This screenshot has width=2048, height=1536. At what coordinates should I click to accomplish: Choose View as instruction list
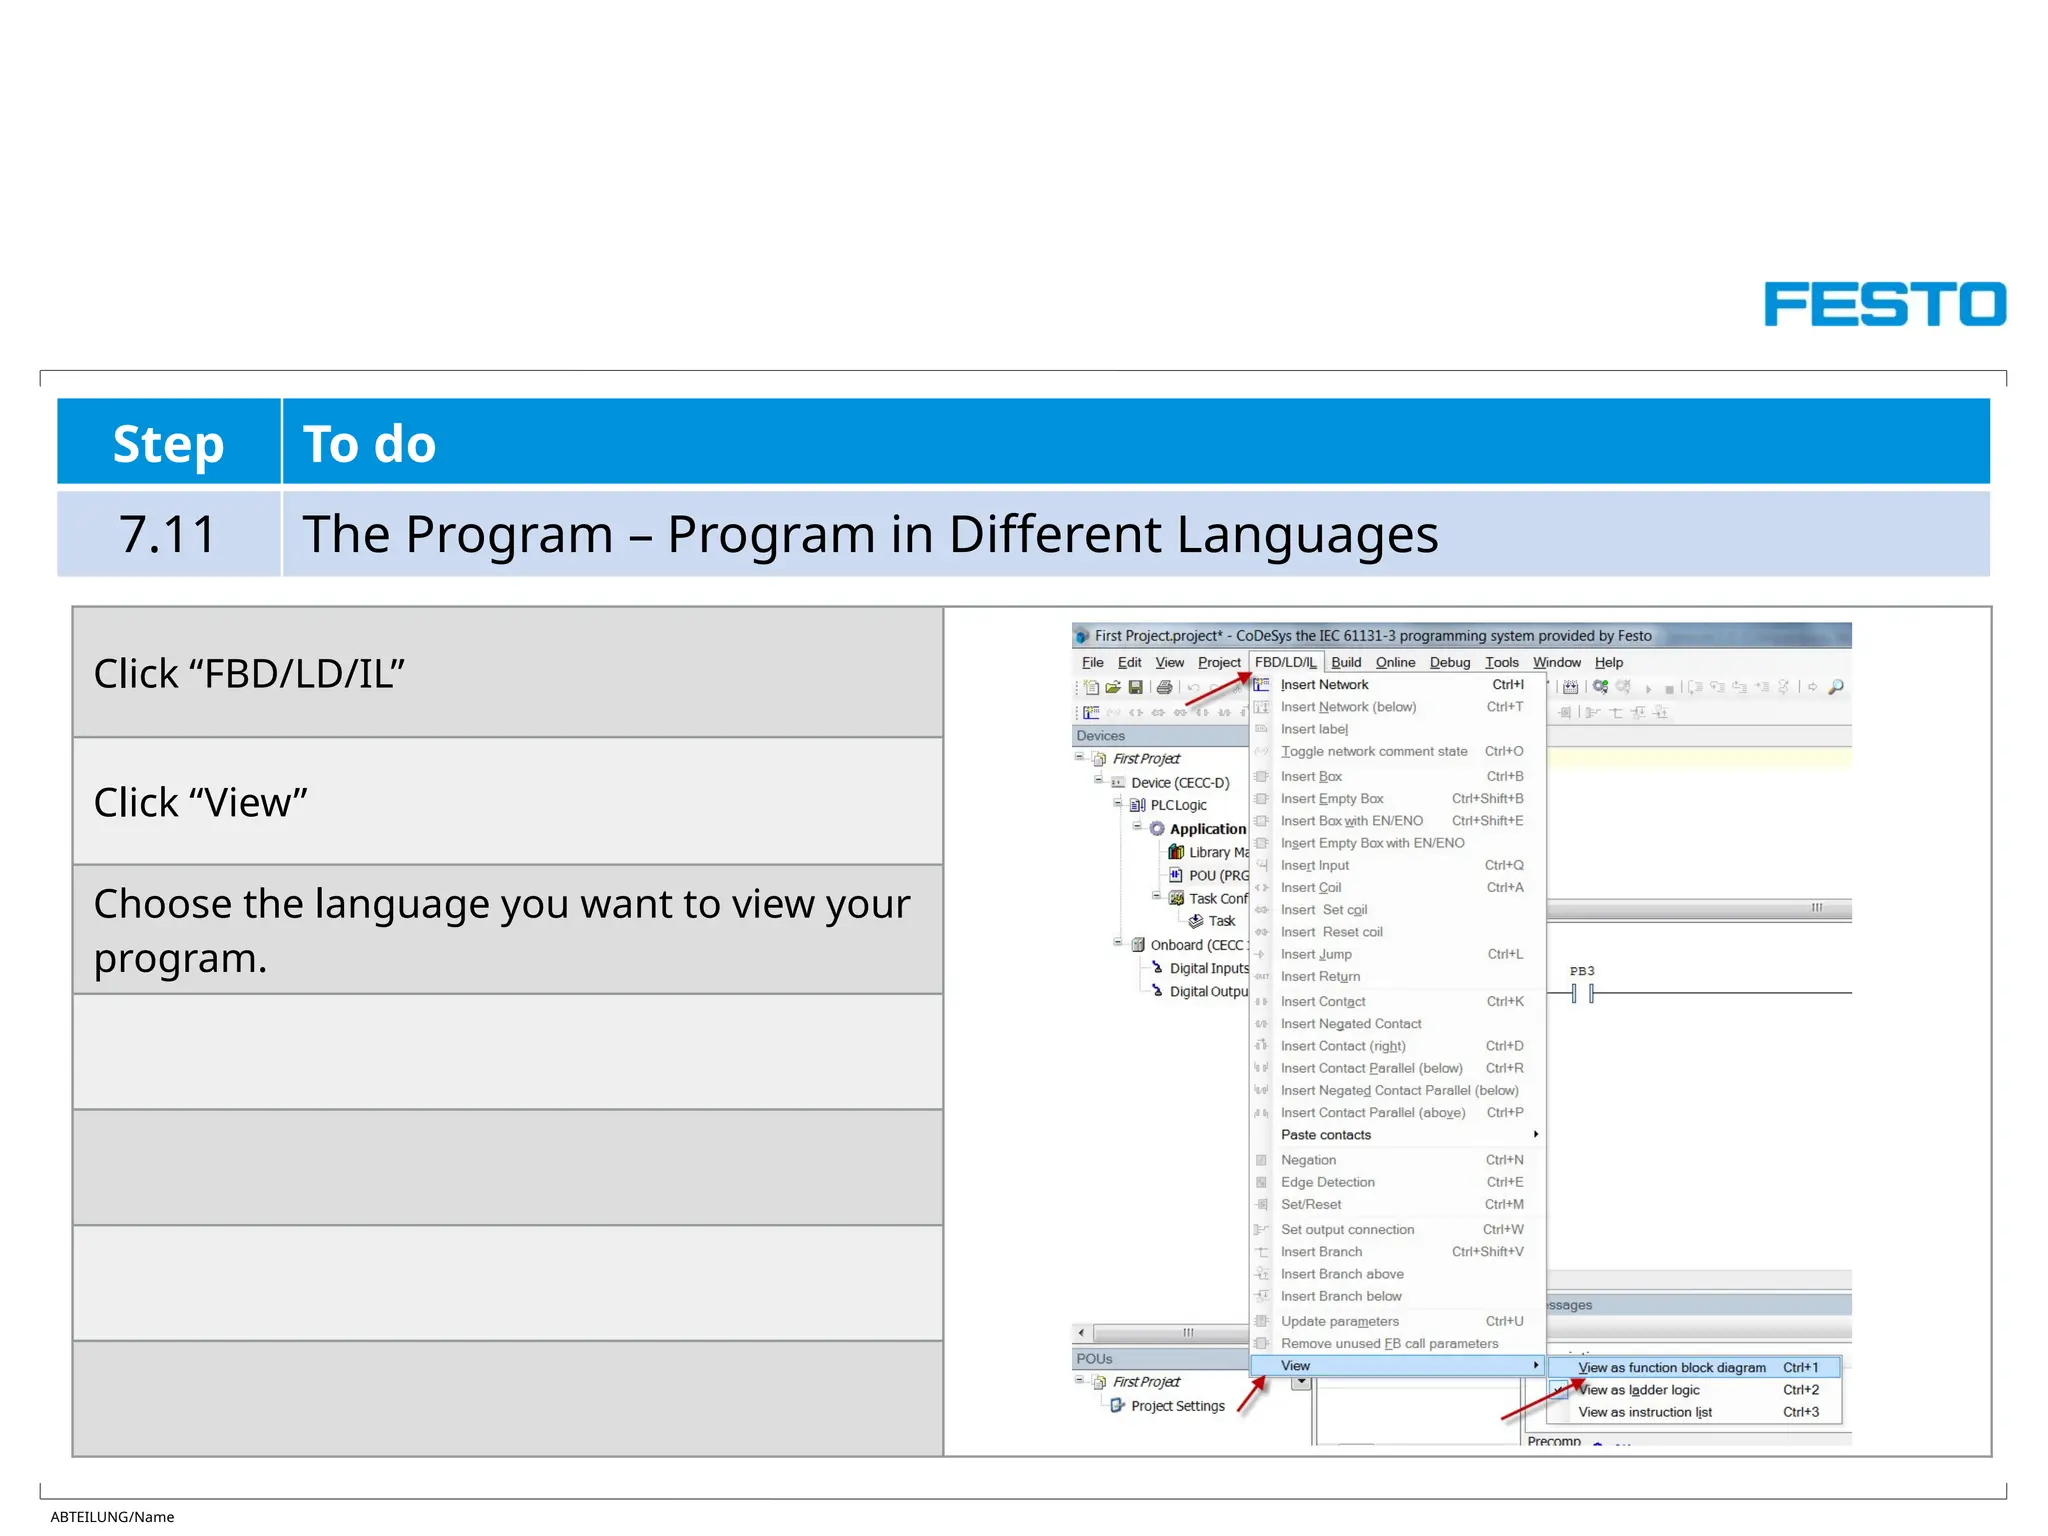1694,1412
